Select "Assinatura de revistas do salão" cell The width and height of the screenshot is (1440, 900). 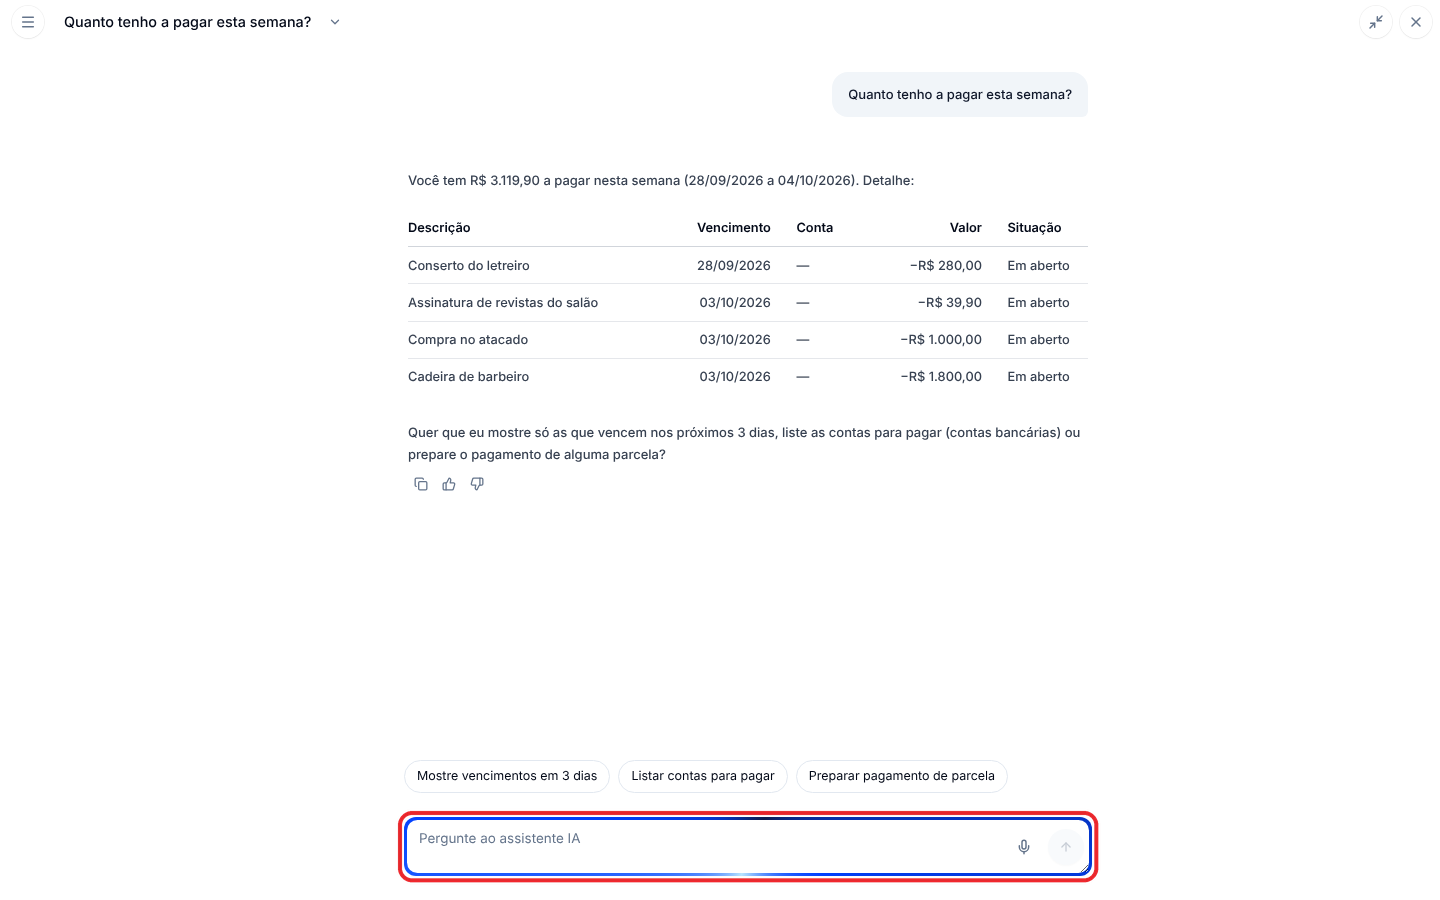pos(503,303)
